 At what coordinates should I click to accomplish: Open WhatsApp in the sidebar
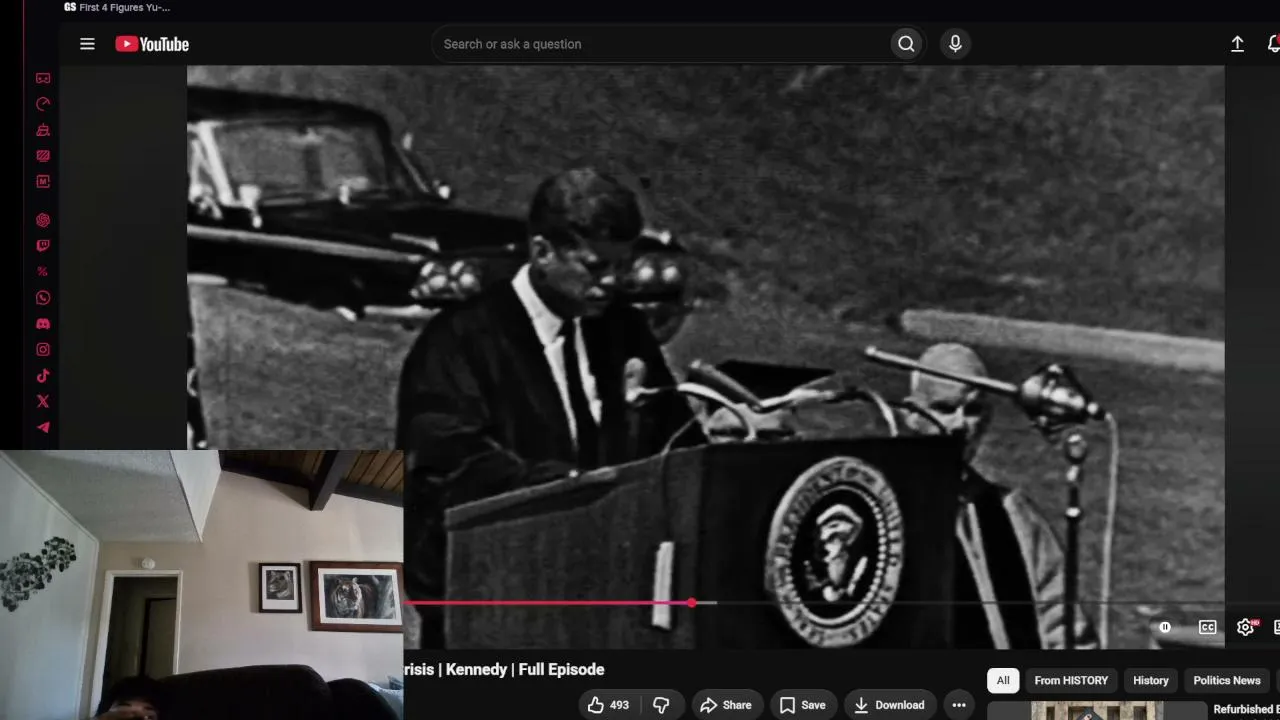pos(43,298)
